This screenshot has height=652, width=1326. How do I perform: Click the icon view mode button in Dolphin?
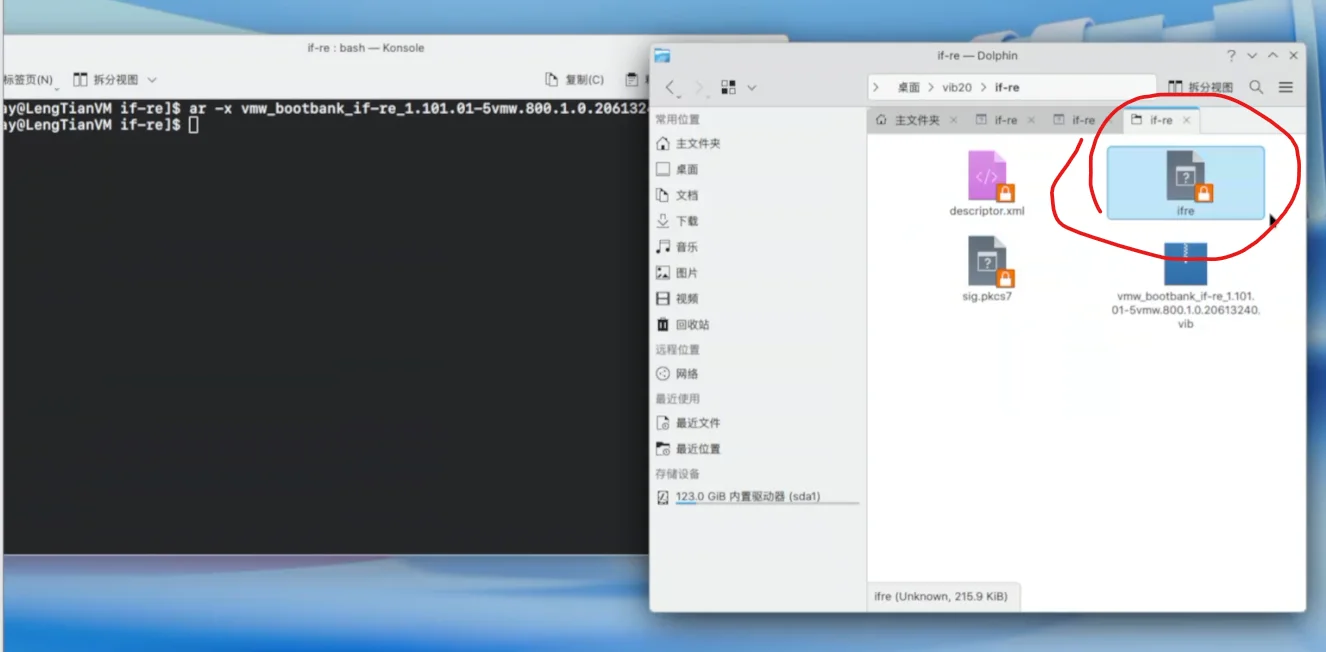728,88
